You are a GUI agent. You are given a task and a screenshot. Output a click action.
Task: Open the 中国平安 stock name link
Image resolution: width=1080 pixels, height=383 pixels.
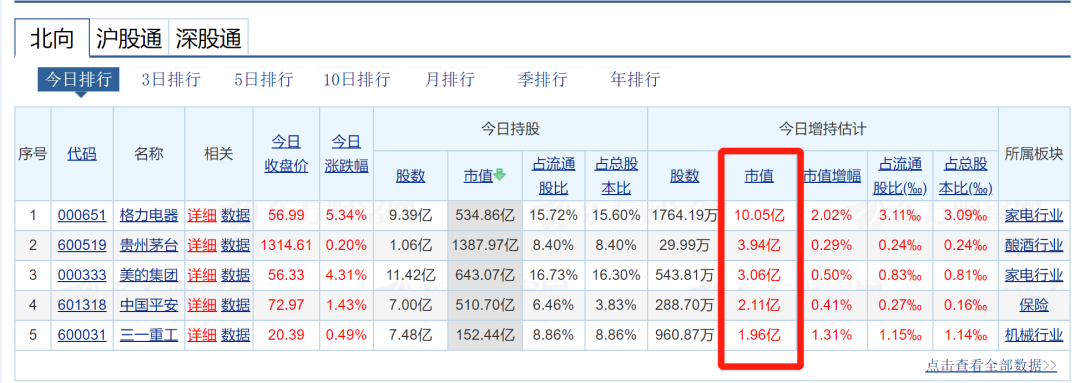(149, 305)
